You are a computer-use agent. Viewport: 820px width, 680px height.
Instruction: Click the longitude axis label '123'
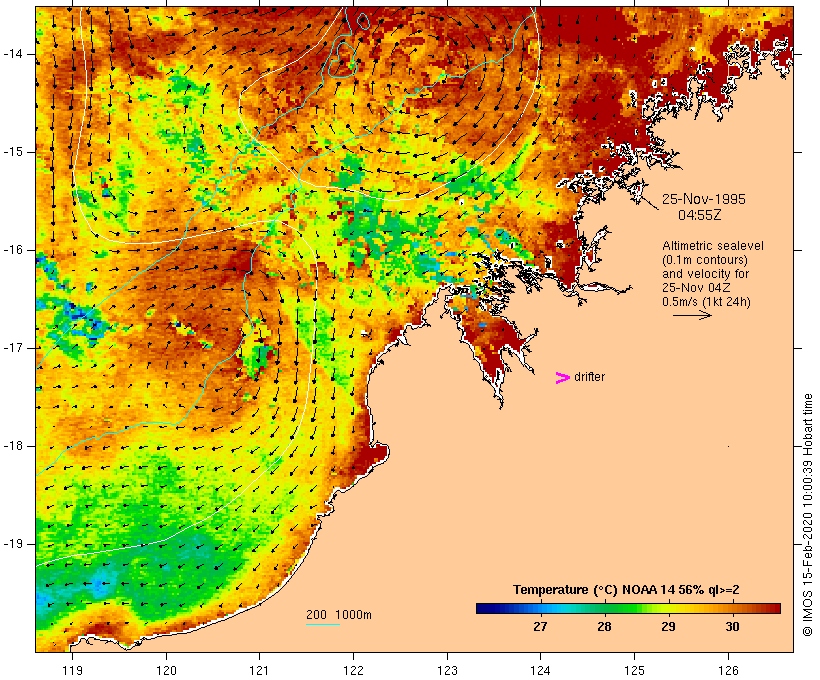[x=447, y=670]
